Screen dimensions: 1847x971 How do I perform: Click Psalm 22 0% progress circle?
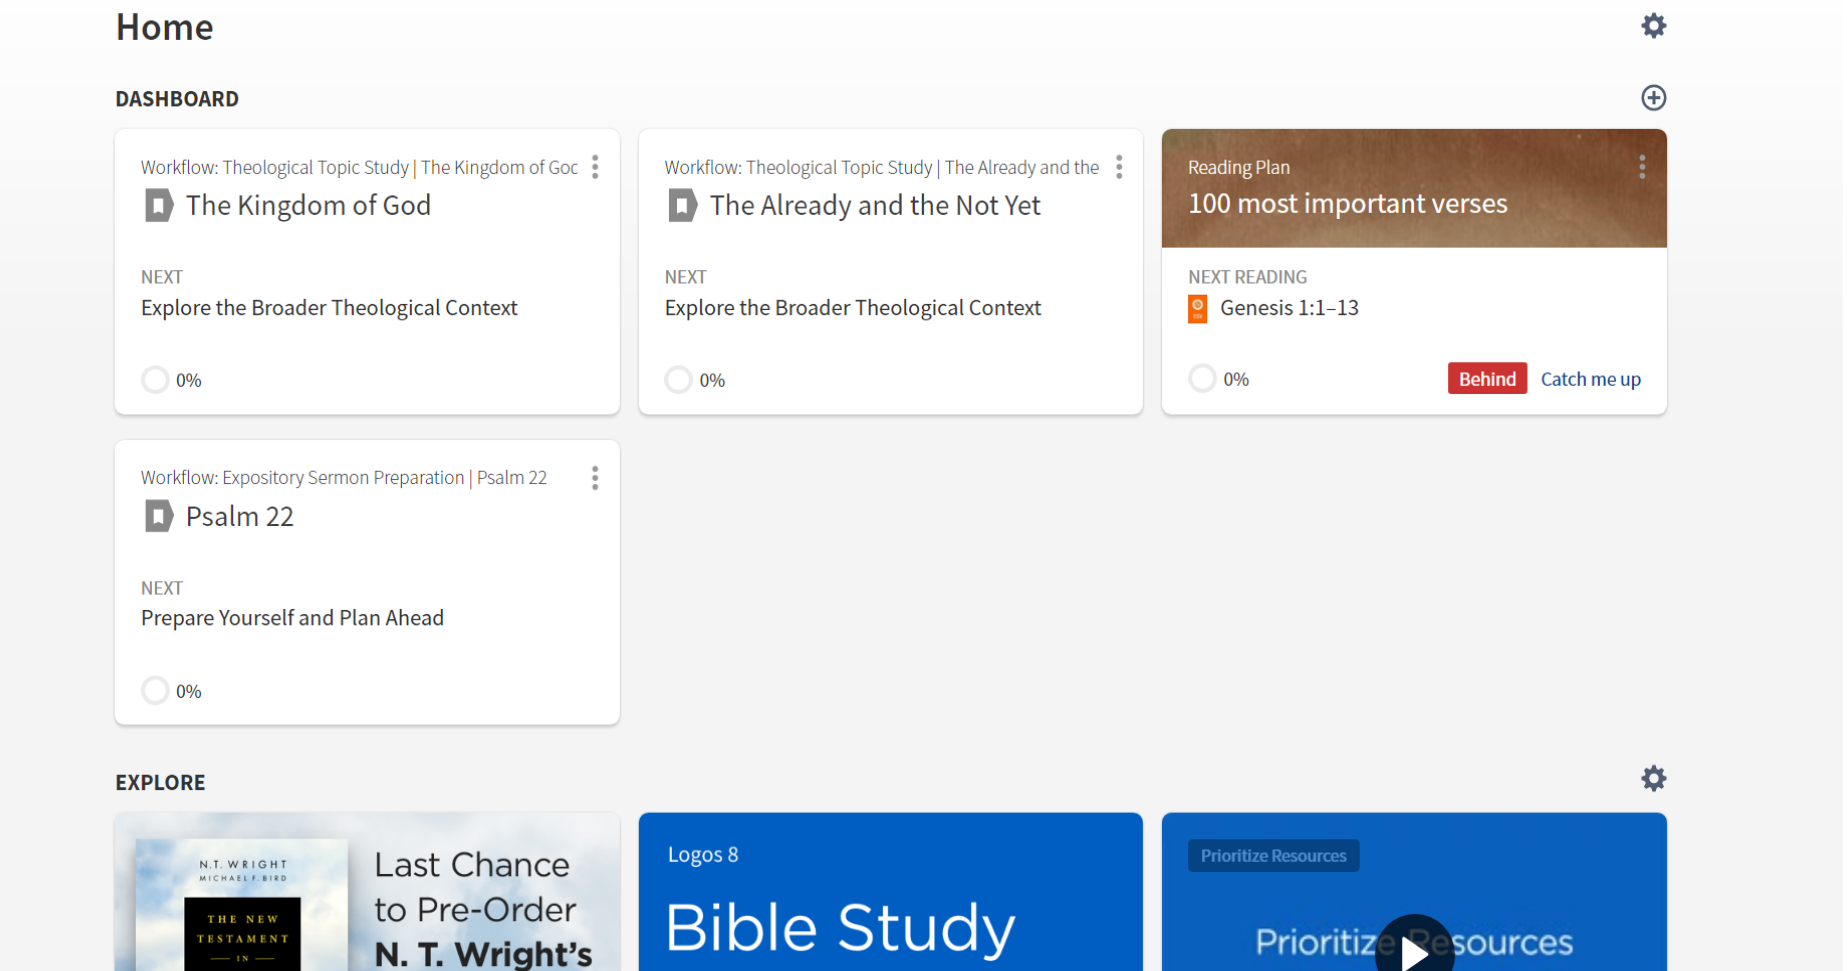pos(155,691)
